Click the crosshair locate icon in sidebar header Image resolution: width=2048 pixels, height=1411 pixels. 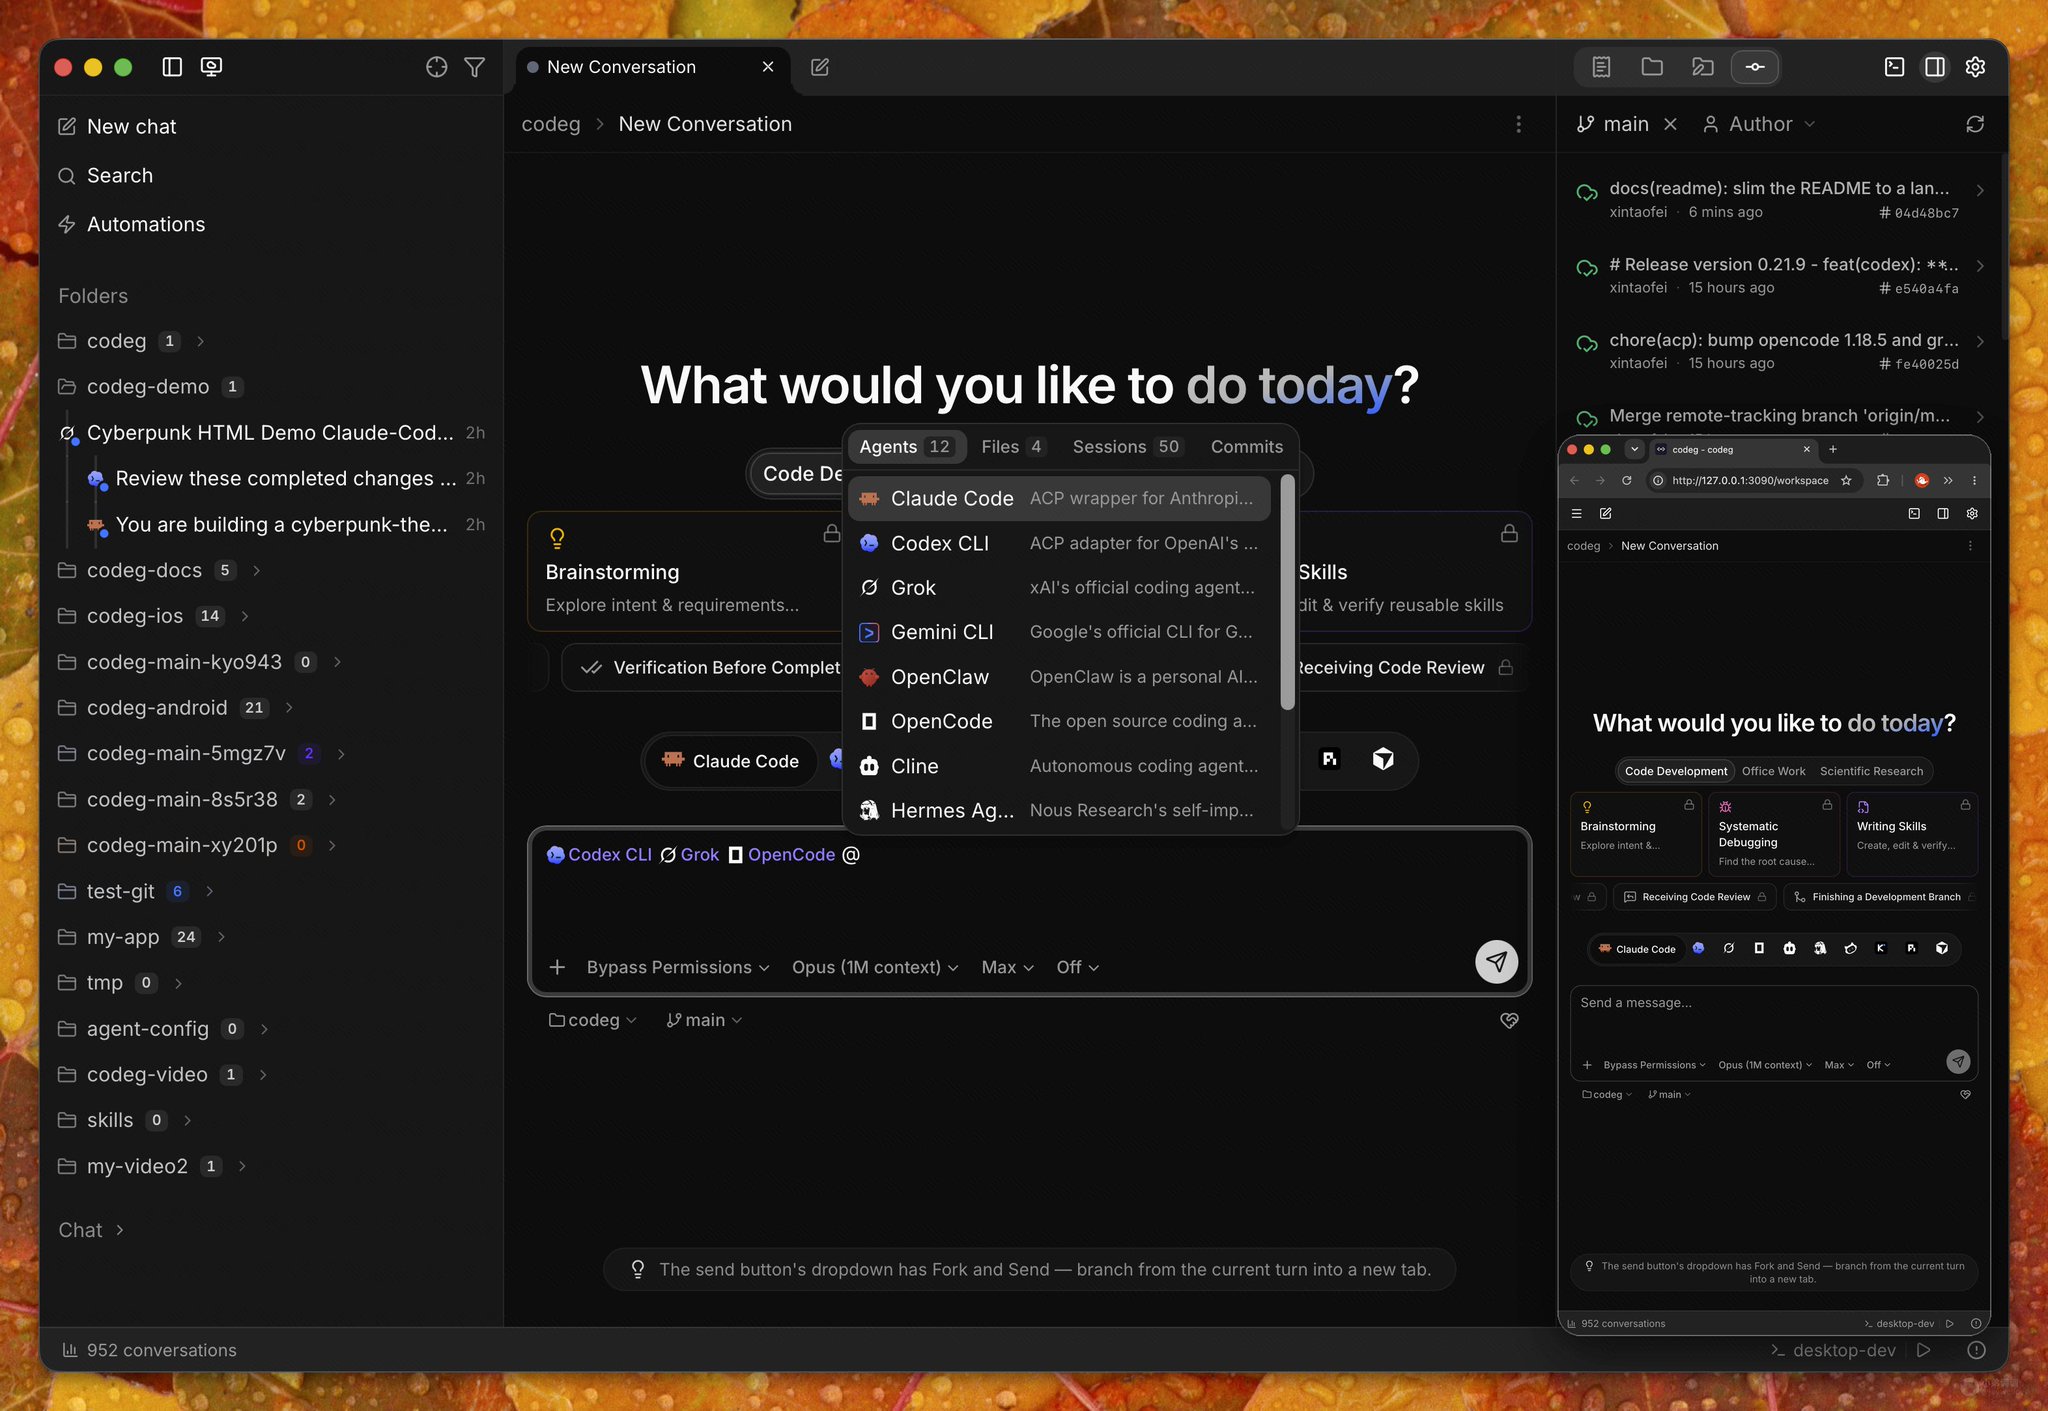click(437, 67)
